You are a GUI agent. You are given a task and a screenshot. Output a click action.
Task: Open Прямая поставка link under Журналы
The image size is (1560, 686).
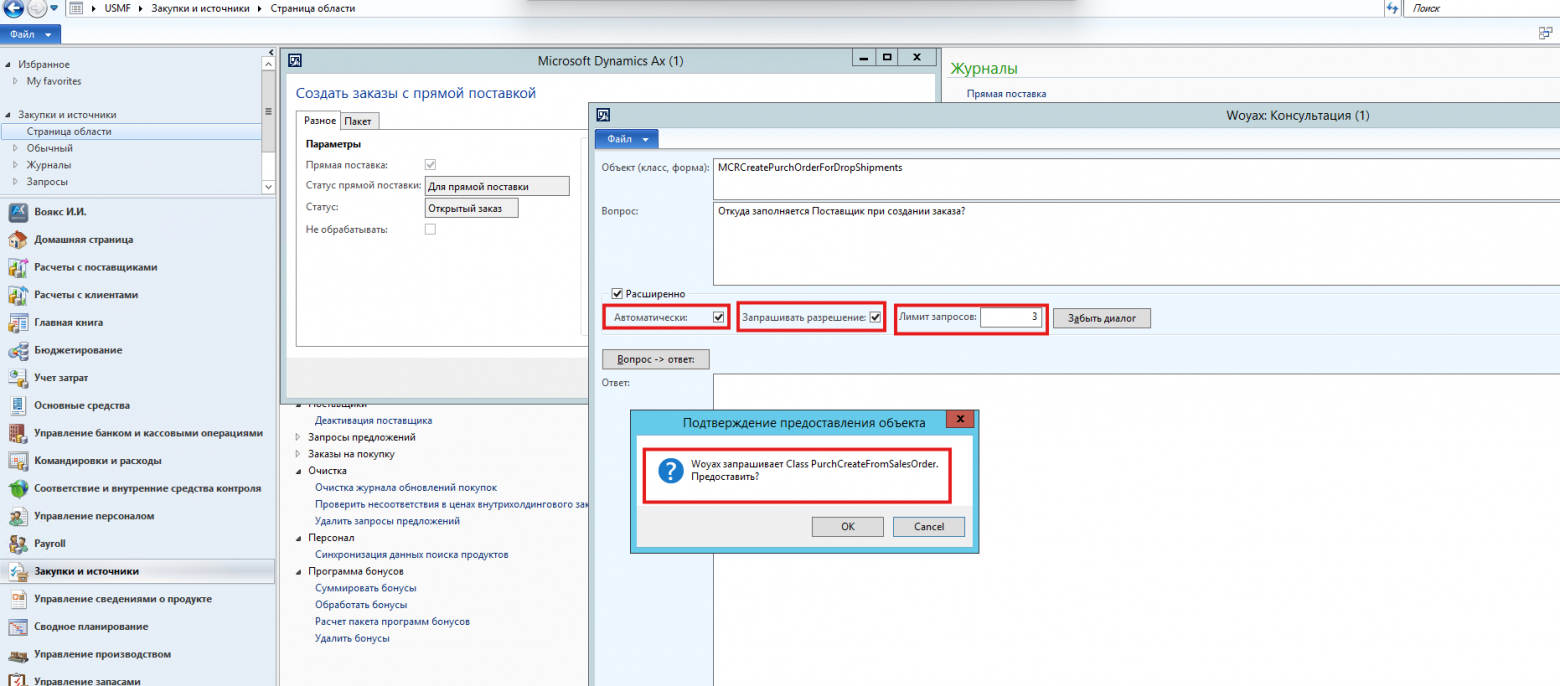[1006, 94]
